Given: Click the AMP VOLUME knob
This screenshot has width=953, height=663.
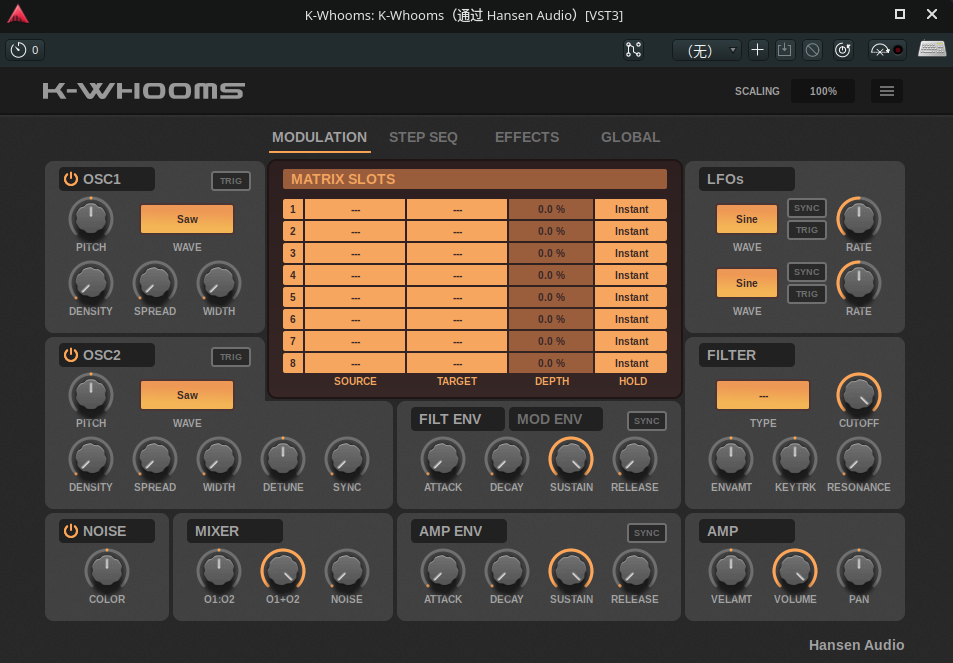Looking at the screenshot, I should [795, 571].
